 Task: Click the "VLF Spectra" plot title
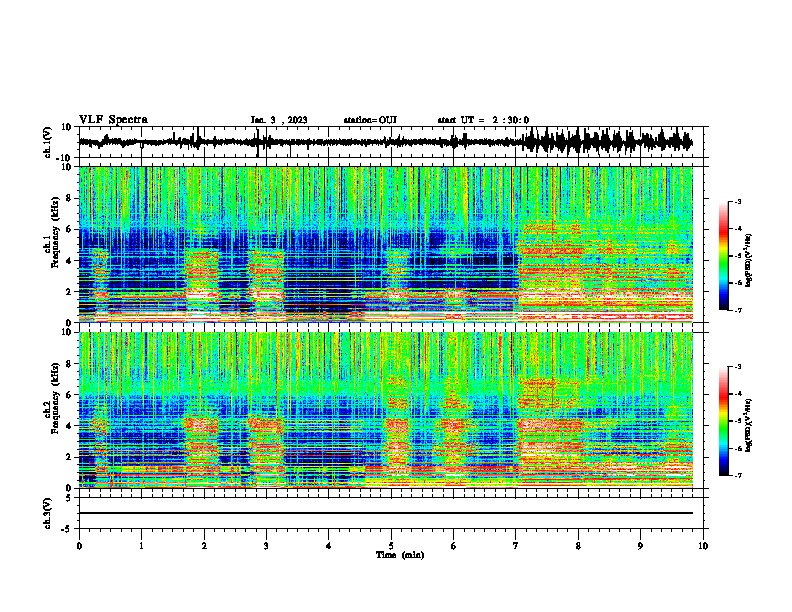click(x=113, y=120)
